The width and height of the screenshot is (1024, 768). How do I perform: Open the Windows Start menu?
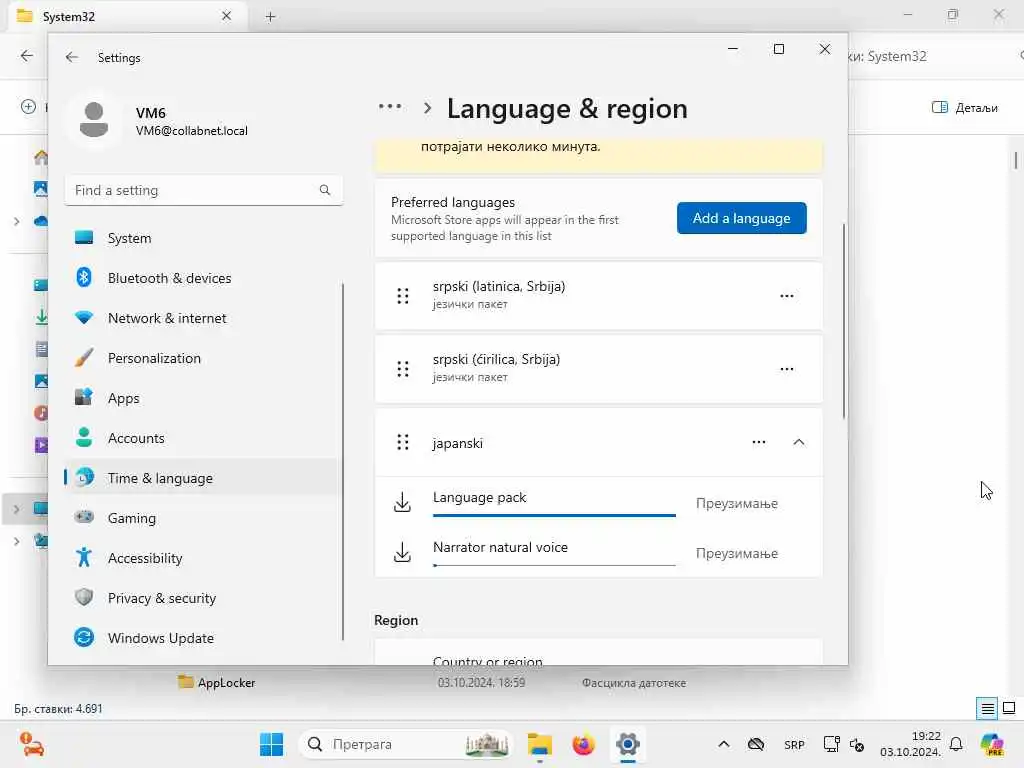pyautogui.click(x=272, y=744)
